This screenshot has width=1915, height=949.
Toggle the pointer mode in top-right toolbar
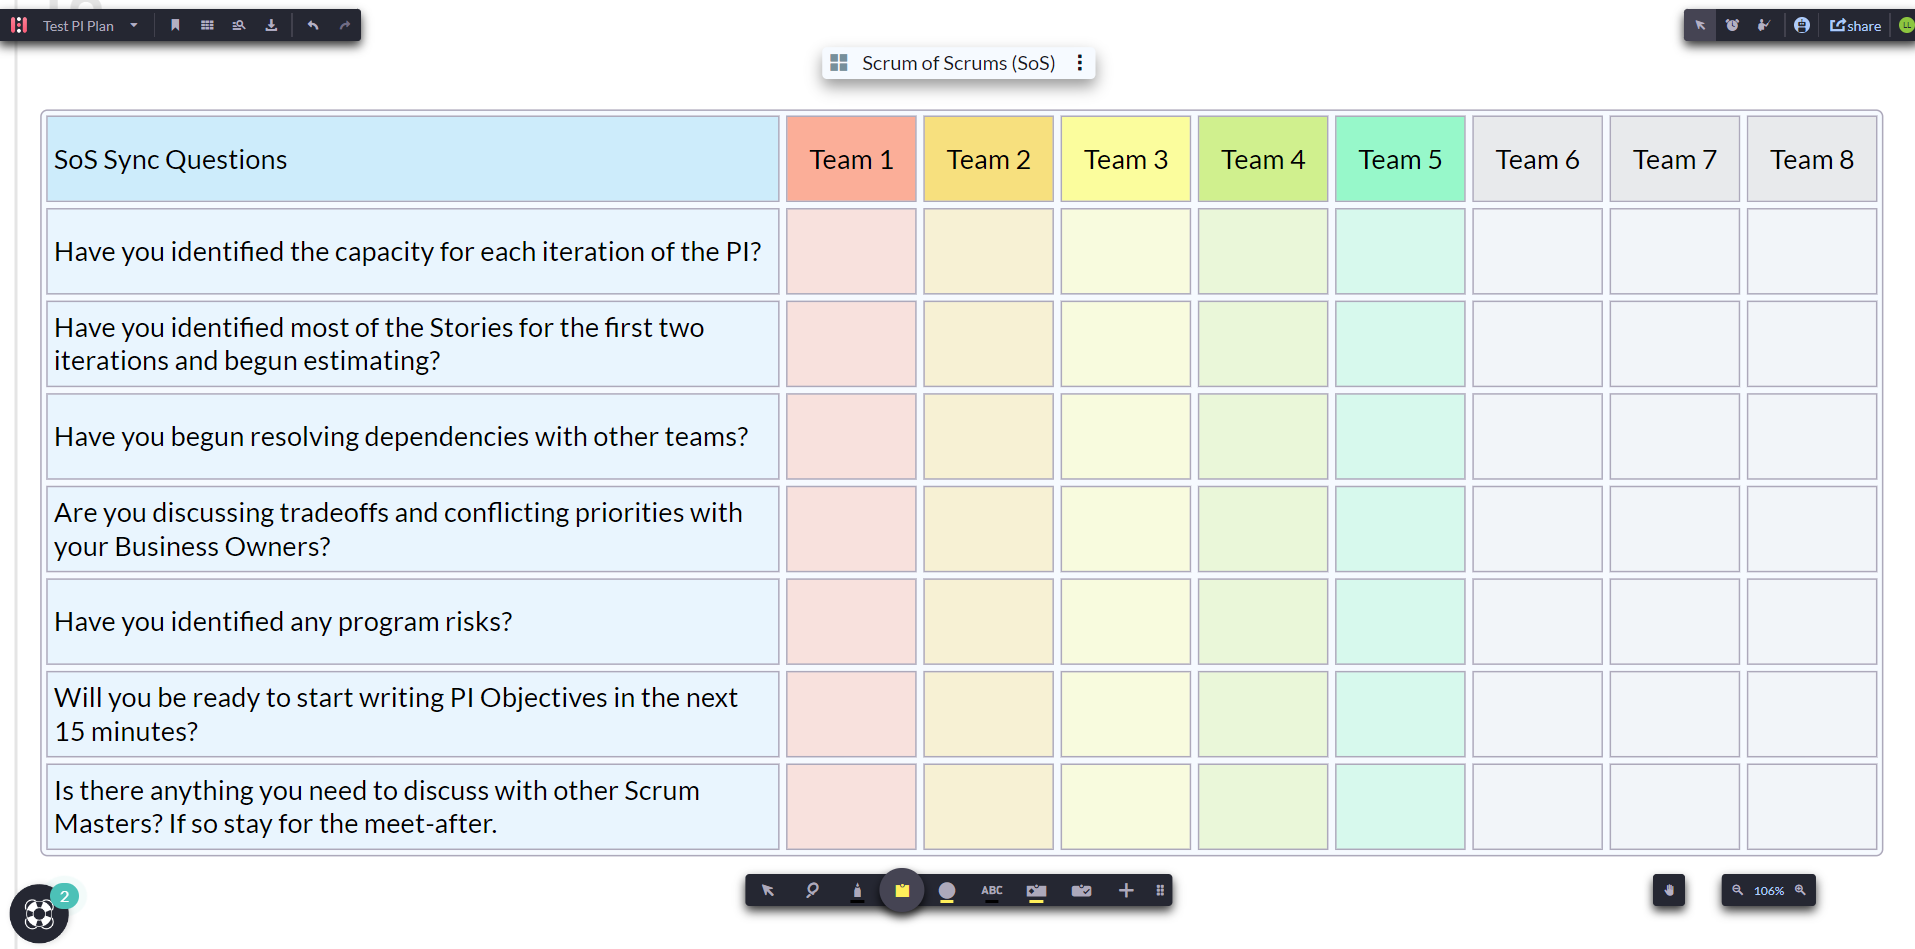[x=1700, y=25]
